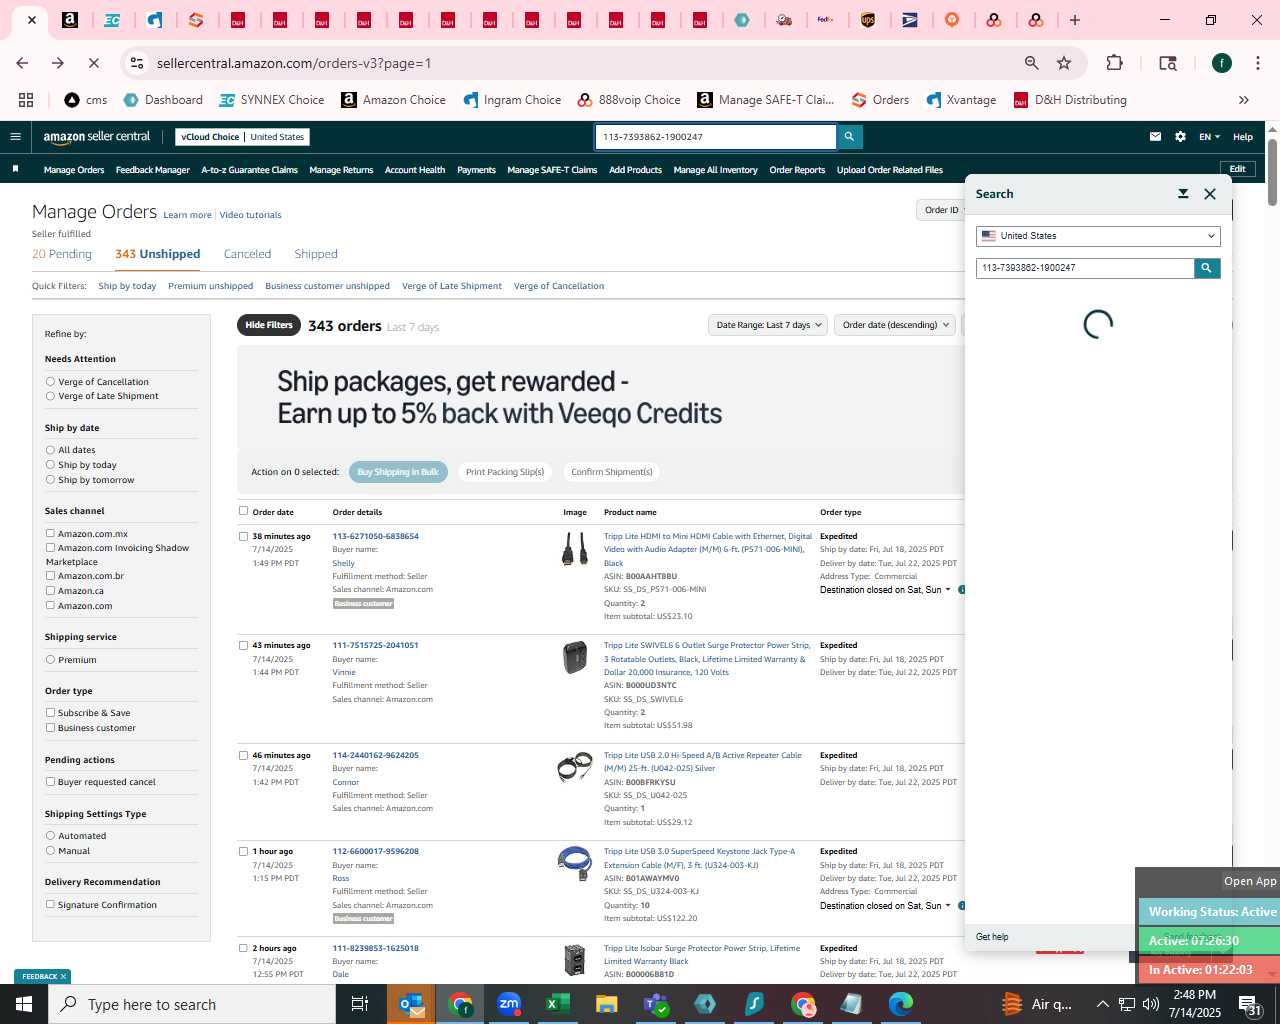Image resolution: width=1280 pixels, height=1024 pixels.
Task: Switch to the Canceled tab
Action: tap(247, 254)
